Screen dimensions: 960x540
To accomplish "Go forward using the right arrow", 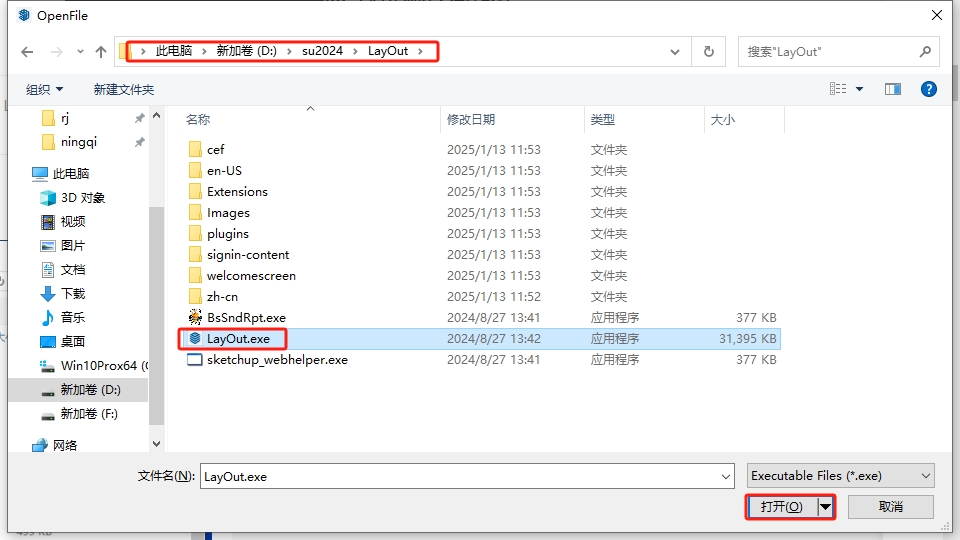I will click(x=56, y=52).
